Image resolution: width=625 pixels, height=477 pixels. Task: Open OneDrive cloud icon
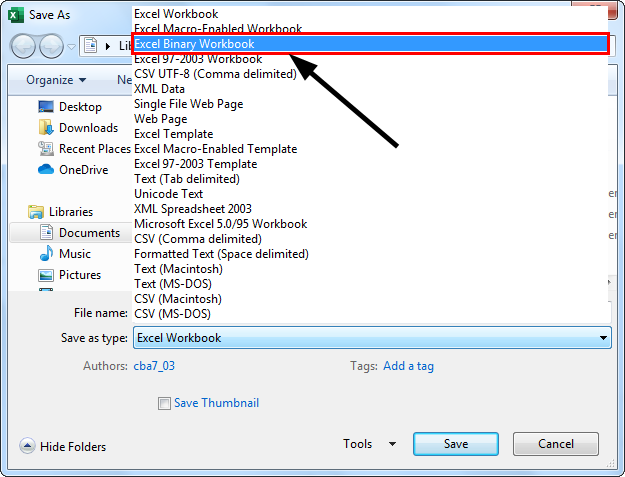point(46,170)
